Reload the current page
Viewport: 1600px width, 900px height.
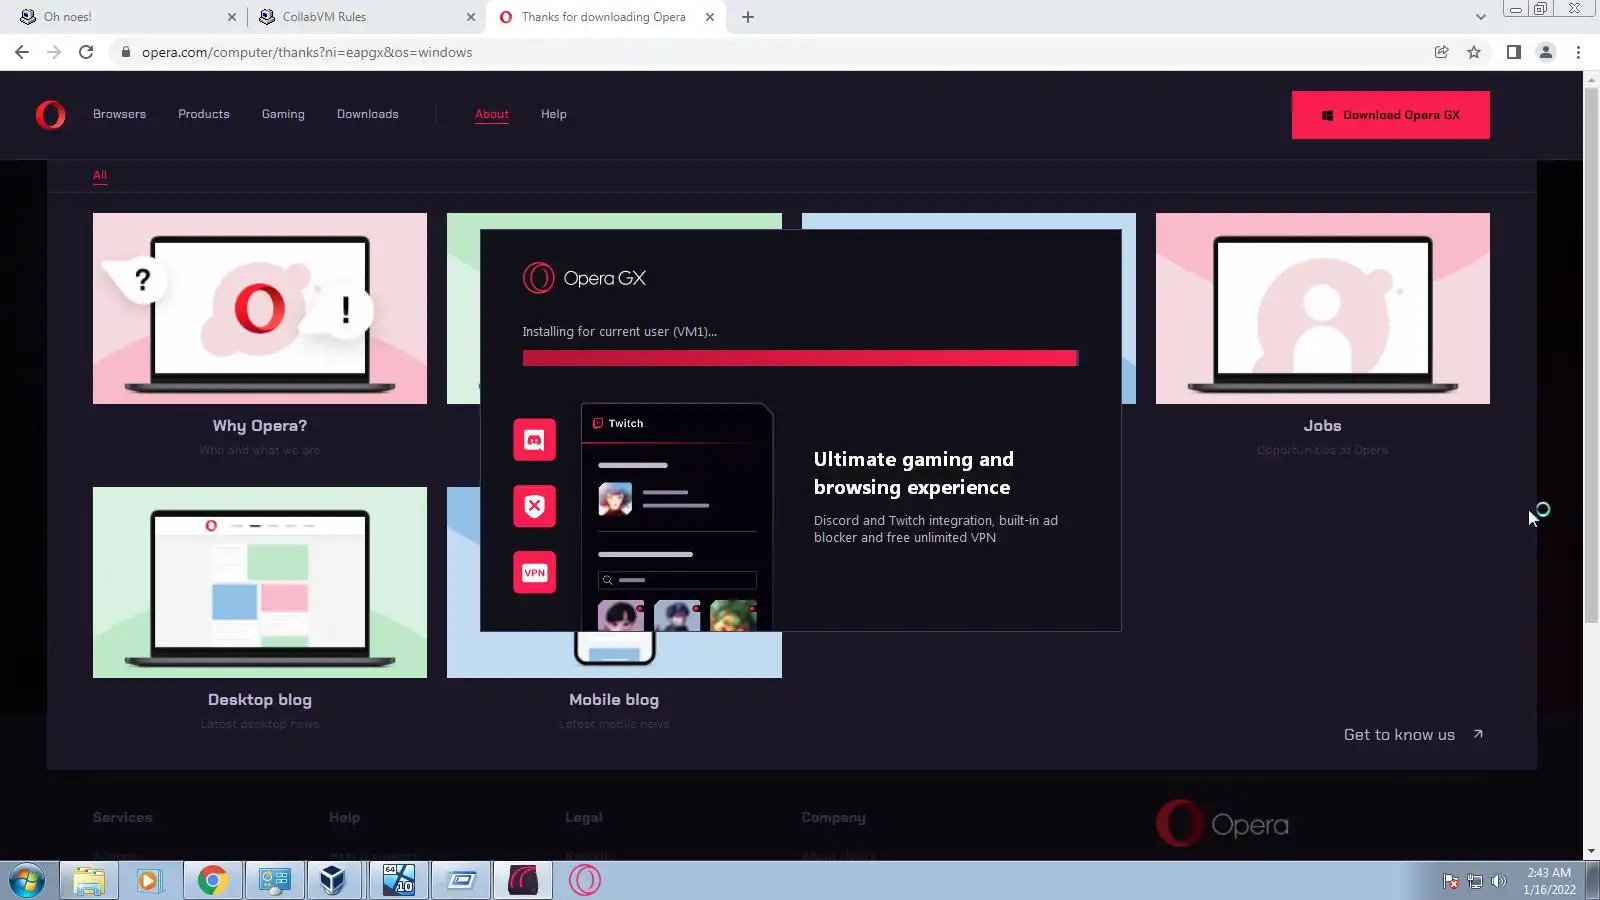[86, 52]
